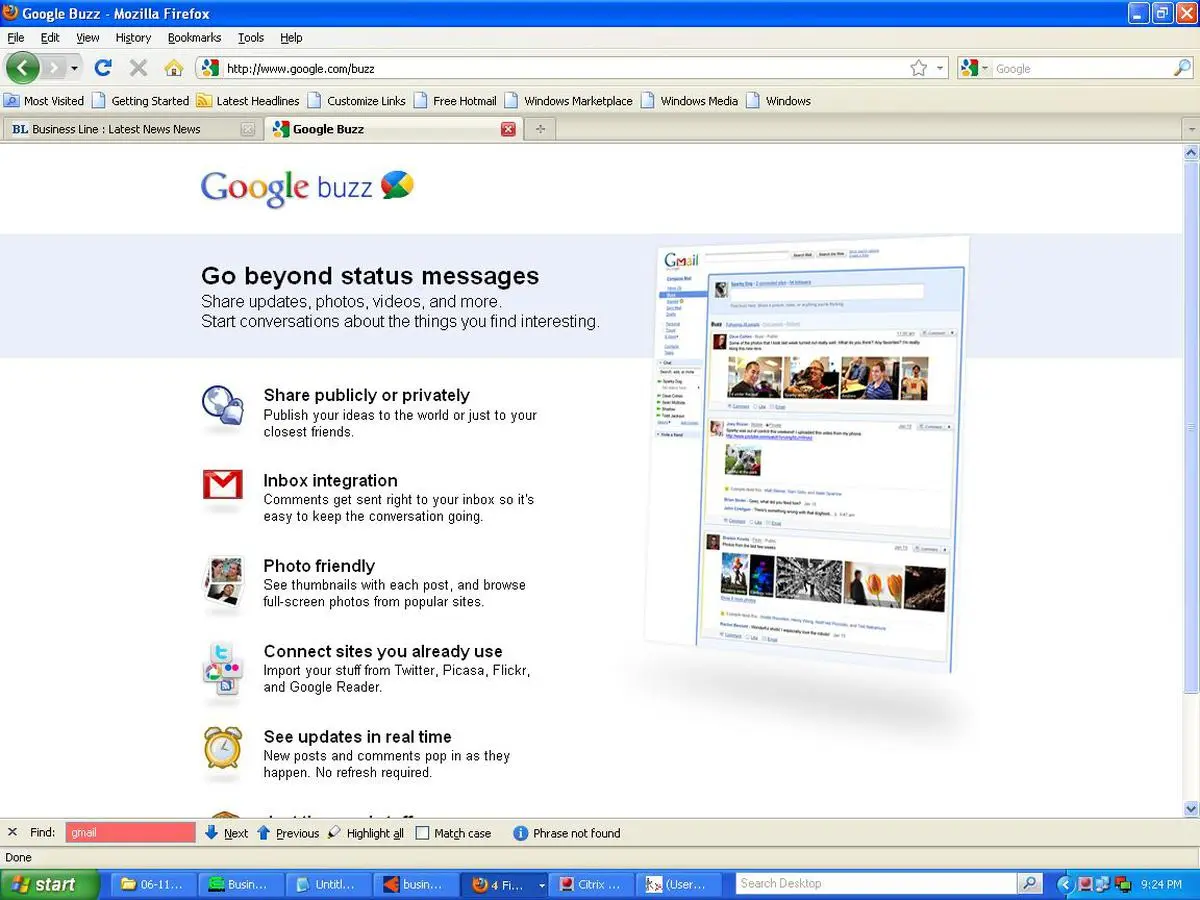This screenshot has width=1200, height=900.
Task: Bookmark this page with the star icon
Action: point(919,68)
